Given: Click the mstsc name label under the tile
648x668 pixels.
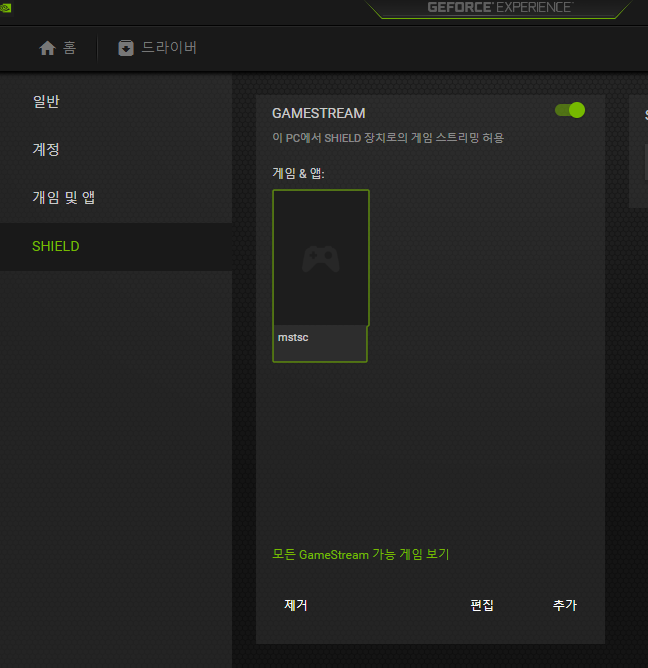Looking at the screenshot, I should 293,337.
